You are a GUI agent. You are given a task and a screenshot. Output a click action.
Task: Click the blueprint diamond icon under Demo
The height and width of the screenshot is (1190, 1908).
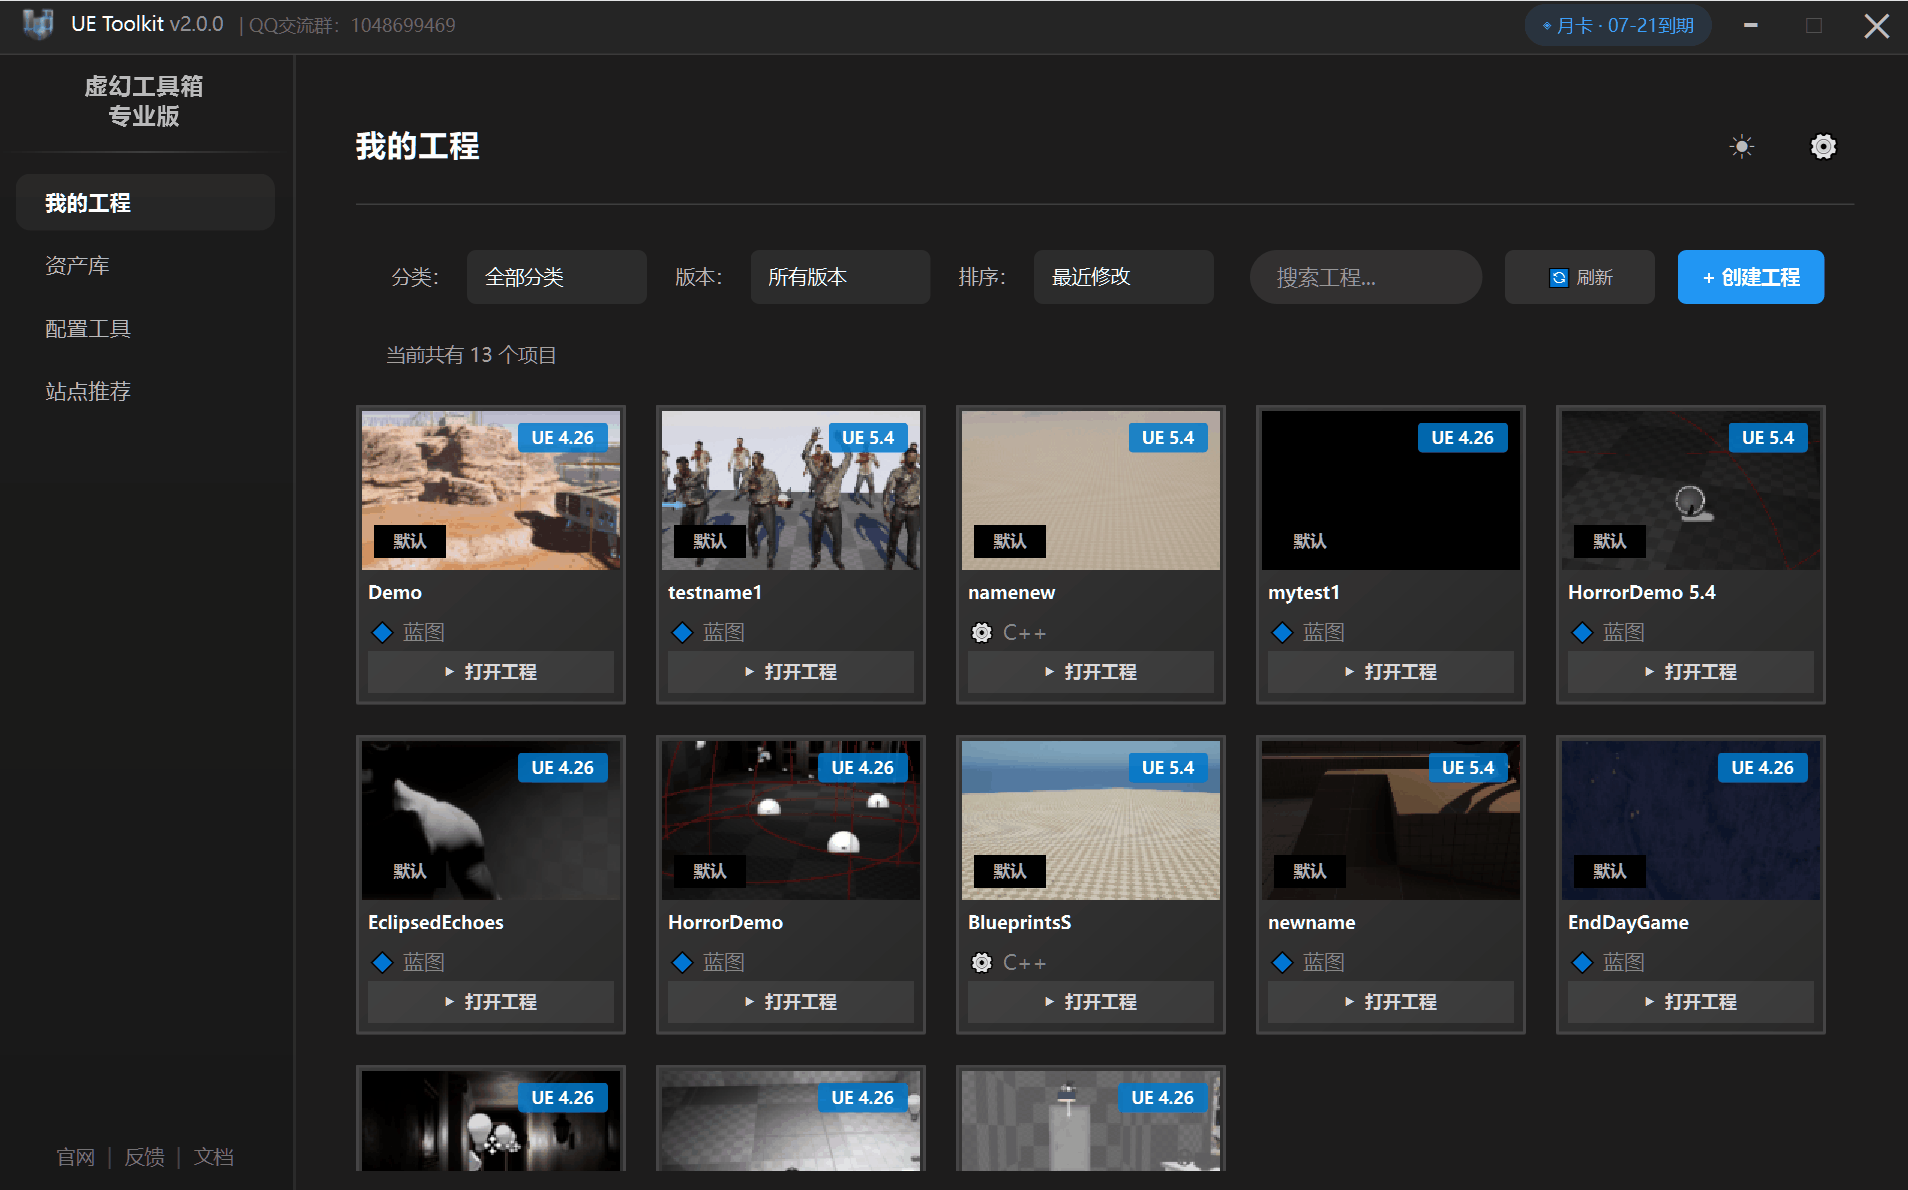pos(382,632)
